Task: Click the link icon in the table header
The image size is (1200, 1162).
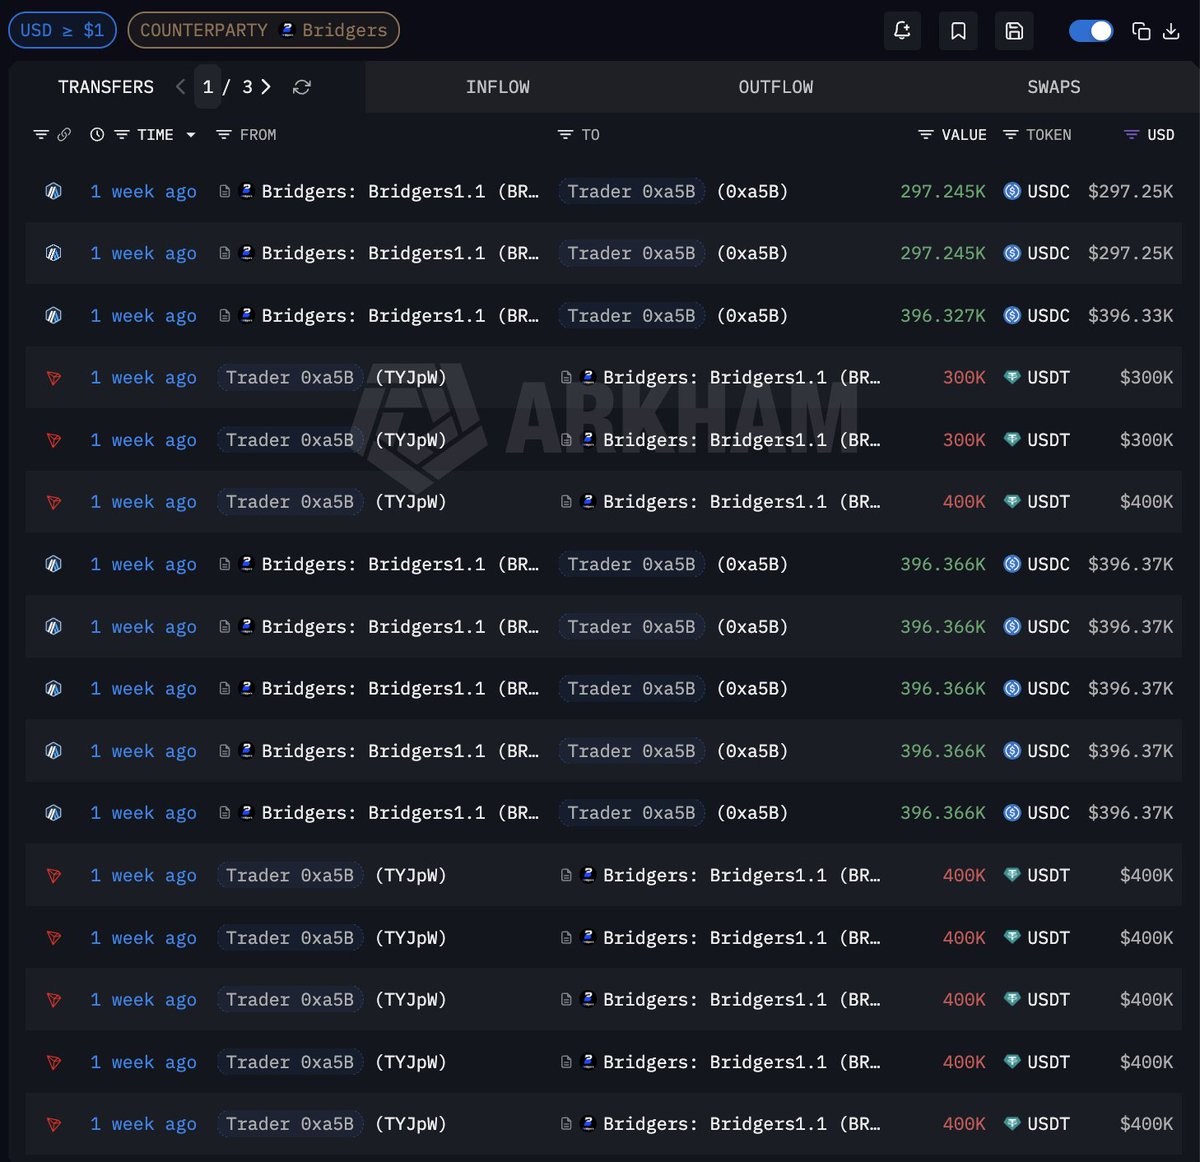Action: pos(64,134)
